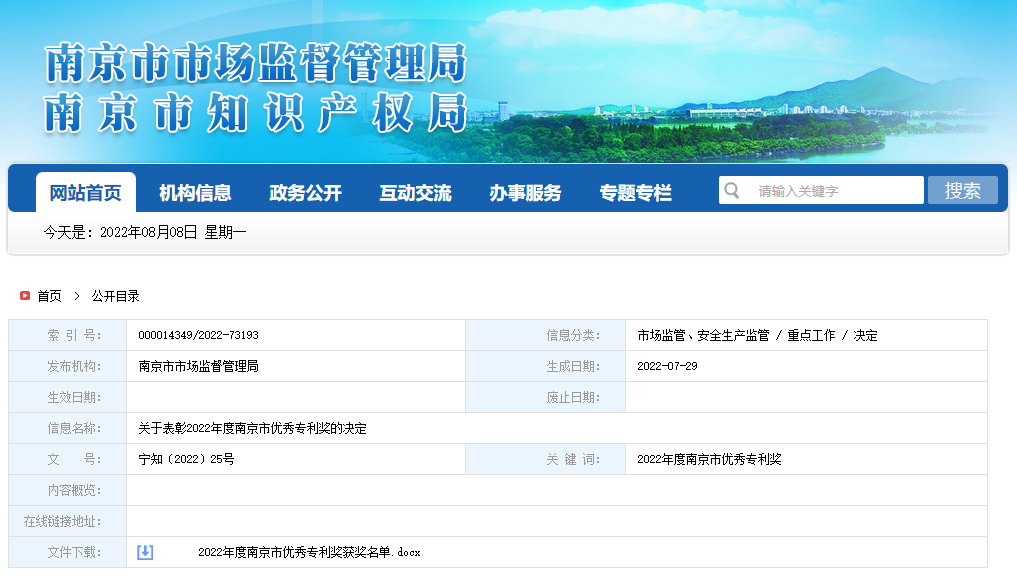Click the magnifier icon in the search box
Viewport: 1017px width, 576px height.
pos(732,191)
